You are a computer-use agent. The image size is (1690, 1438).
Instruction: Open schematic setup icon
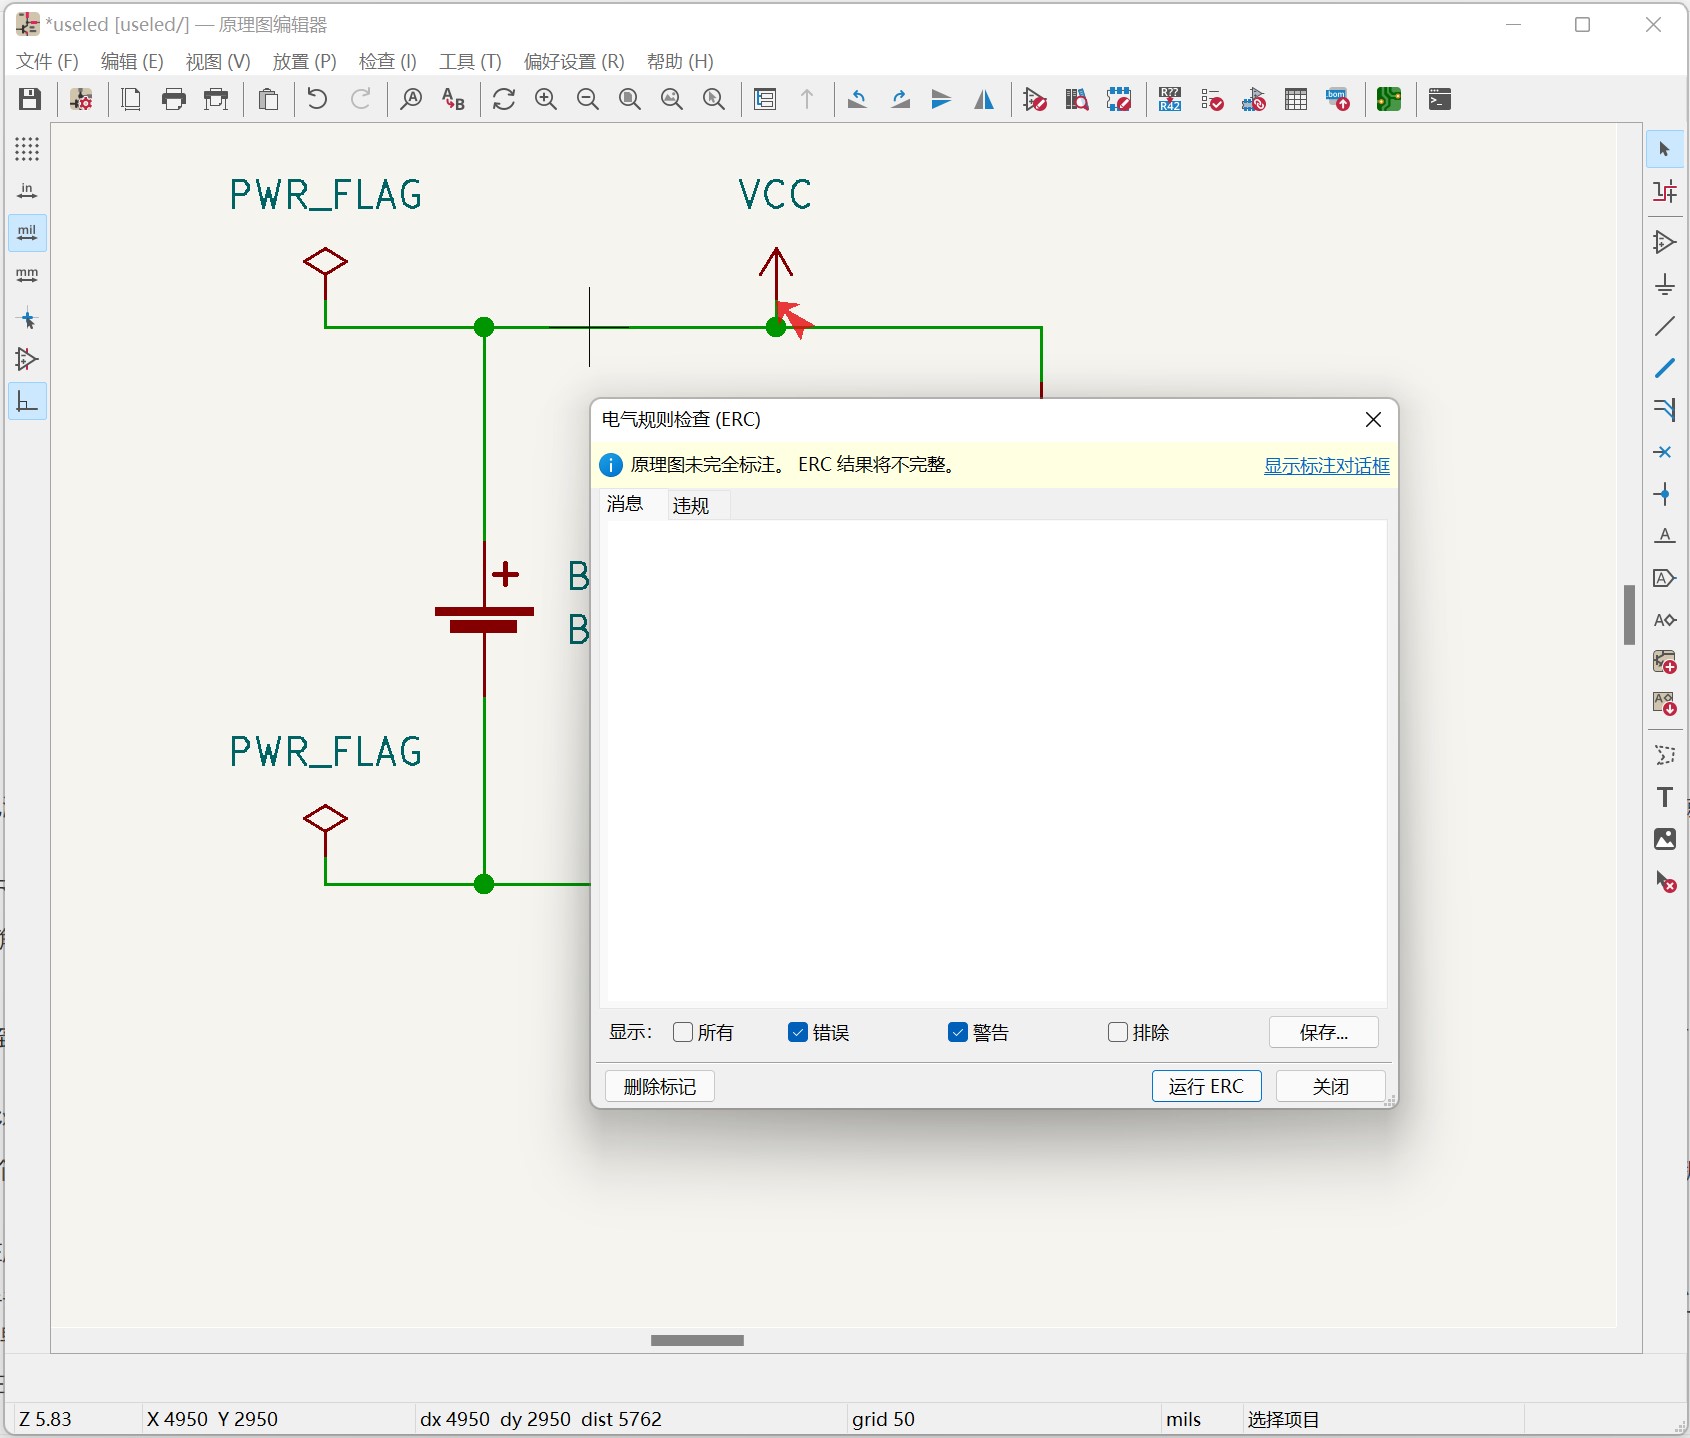(x=81, y=99)
